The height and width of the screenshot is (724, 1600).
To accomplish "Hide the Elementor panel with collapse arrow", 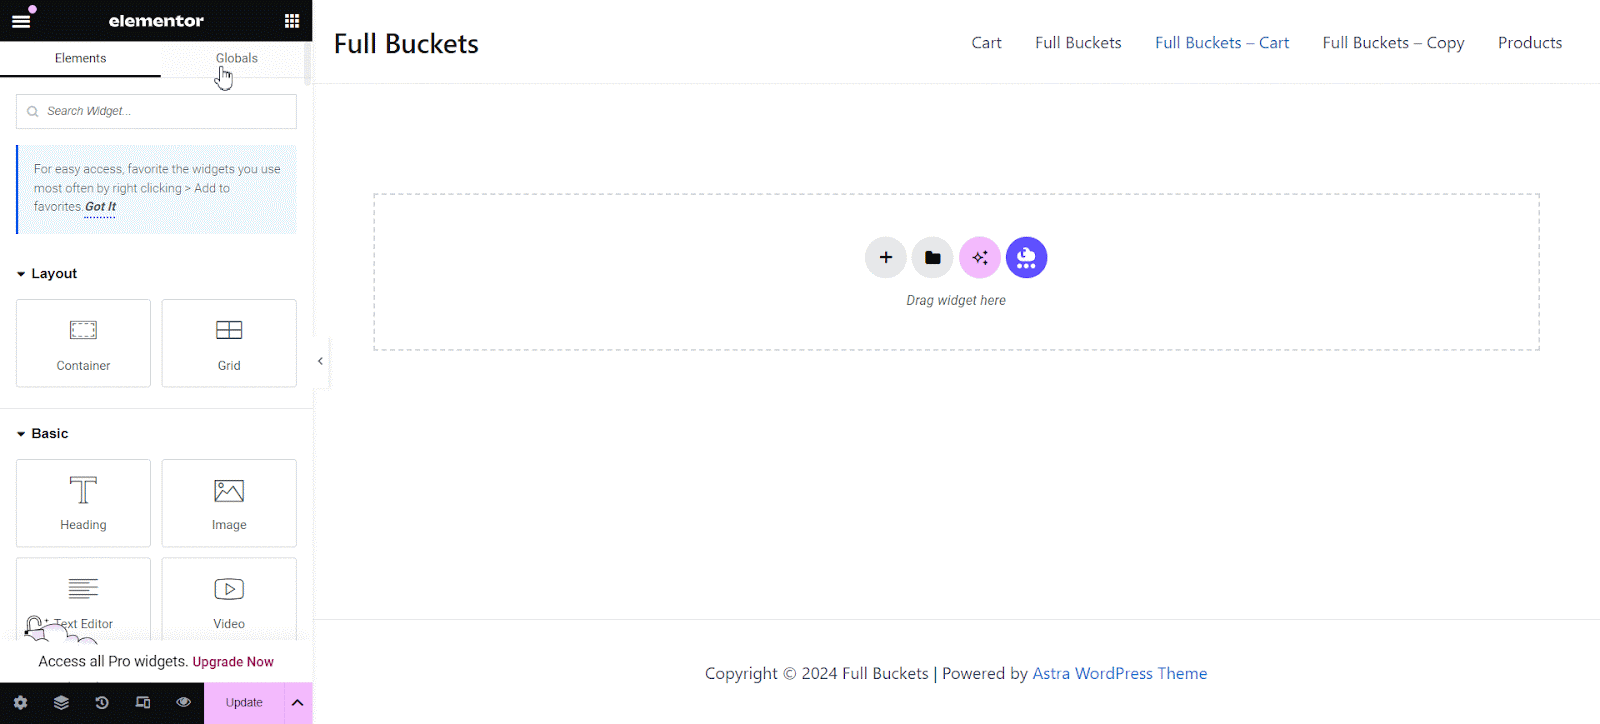I will click(320, 361).
